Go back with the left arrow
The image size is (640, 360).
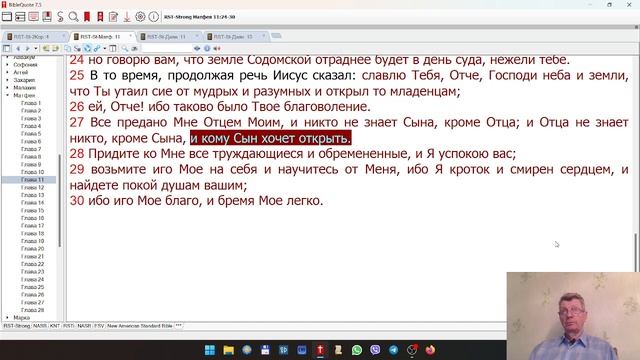pos(18,48)
